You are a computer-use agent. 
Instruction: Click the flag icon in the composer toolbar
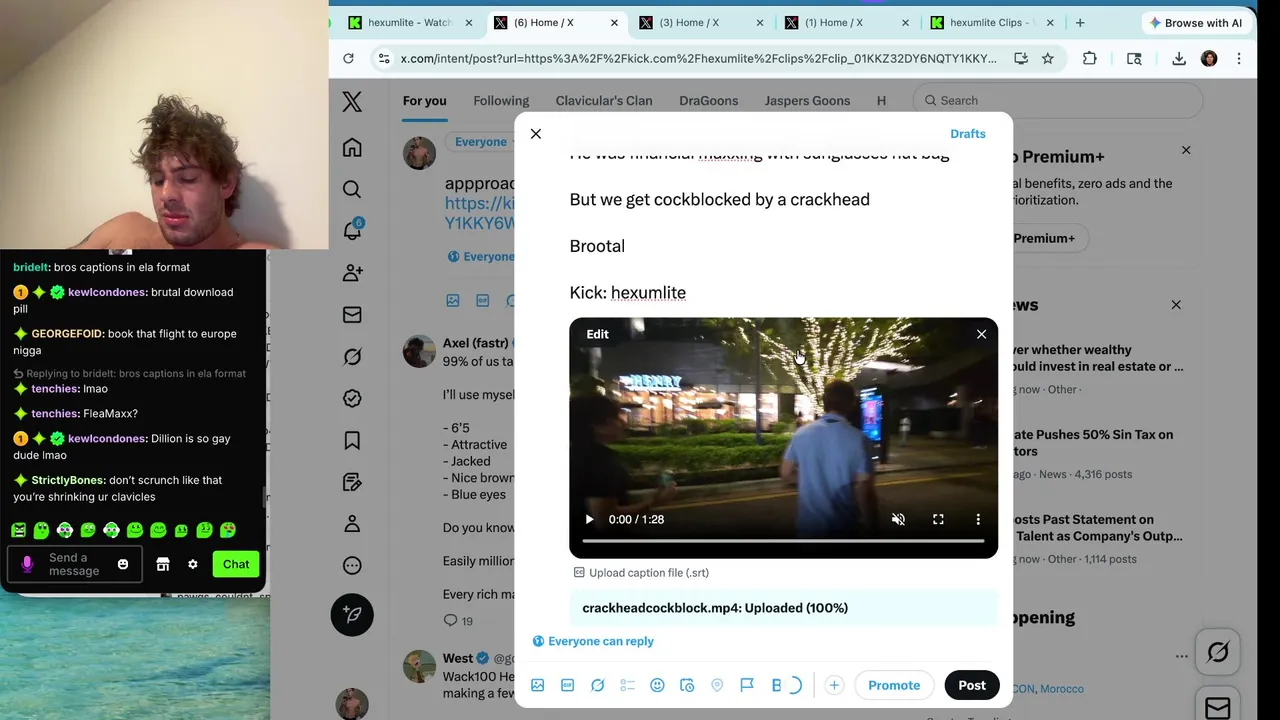[747, 685]
